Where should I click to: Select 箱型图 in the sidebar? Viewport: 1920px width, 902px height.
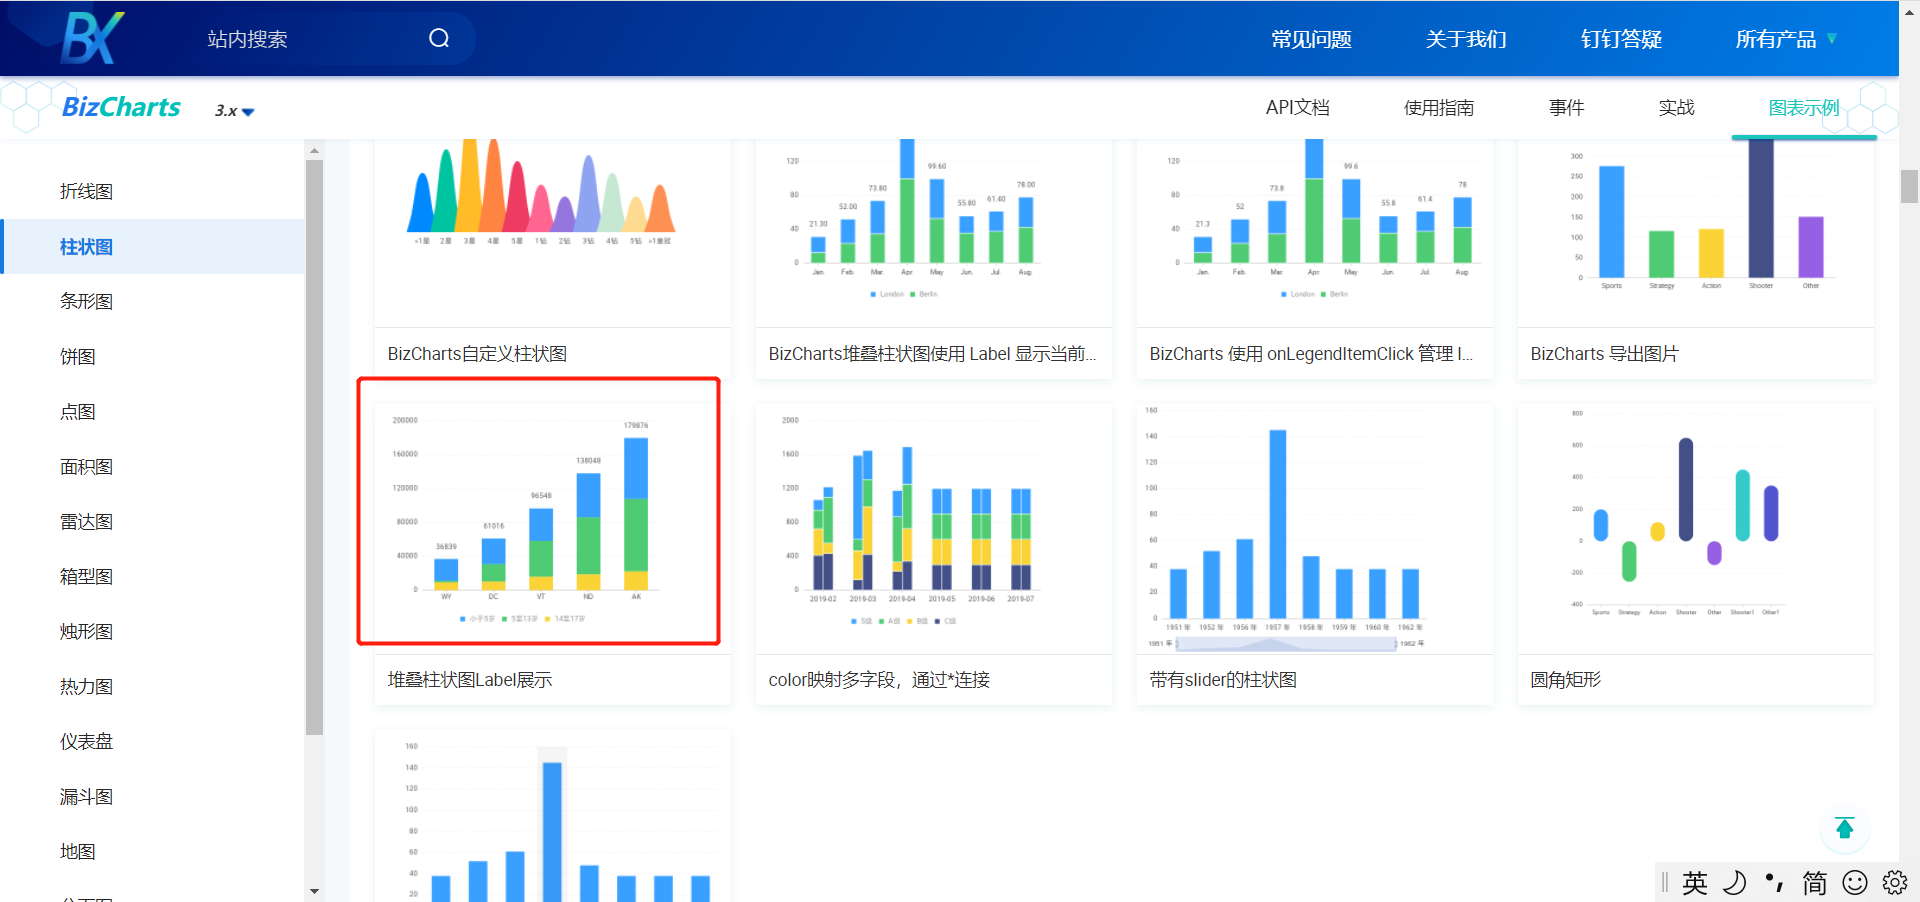[86, 576]
